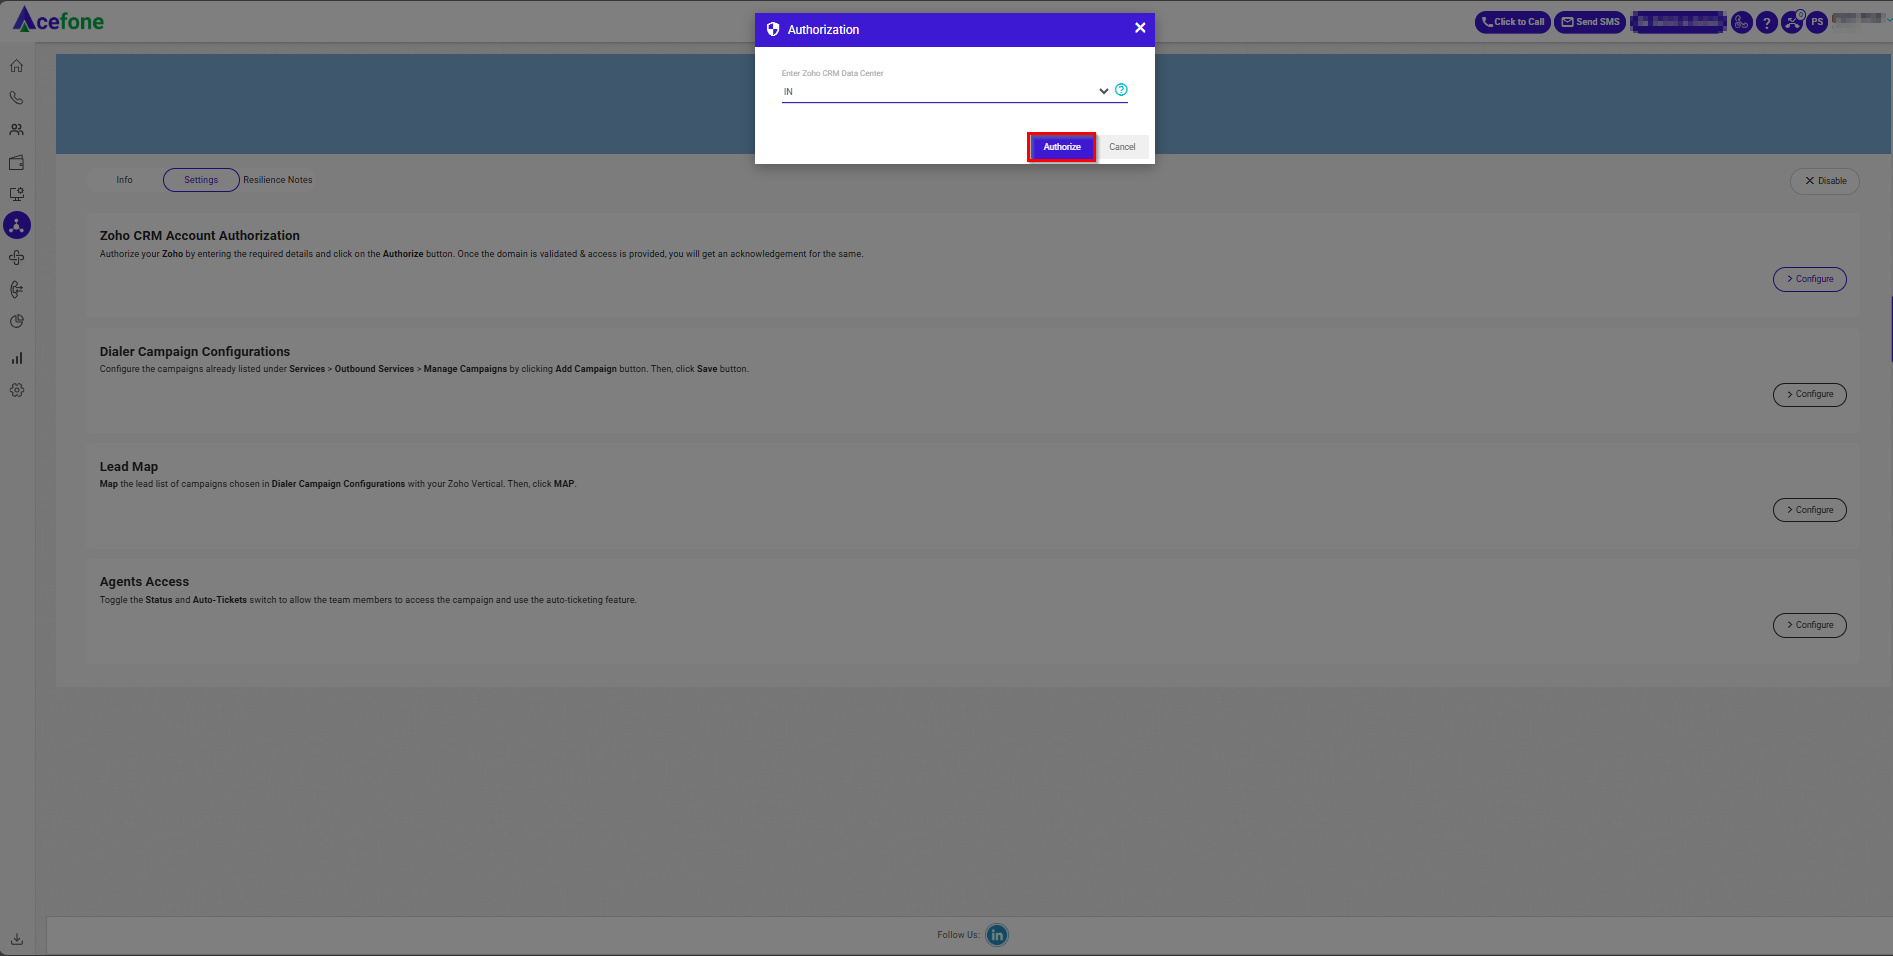1893x956 pixels.
Task: Switch to the Resilience Notes tab
Action: pyautogui.click(x=278, y=180)
